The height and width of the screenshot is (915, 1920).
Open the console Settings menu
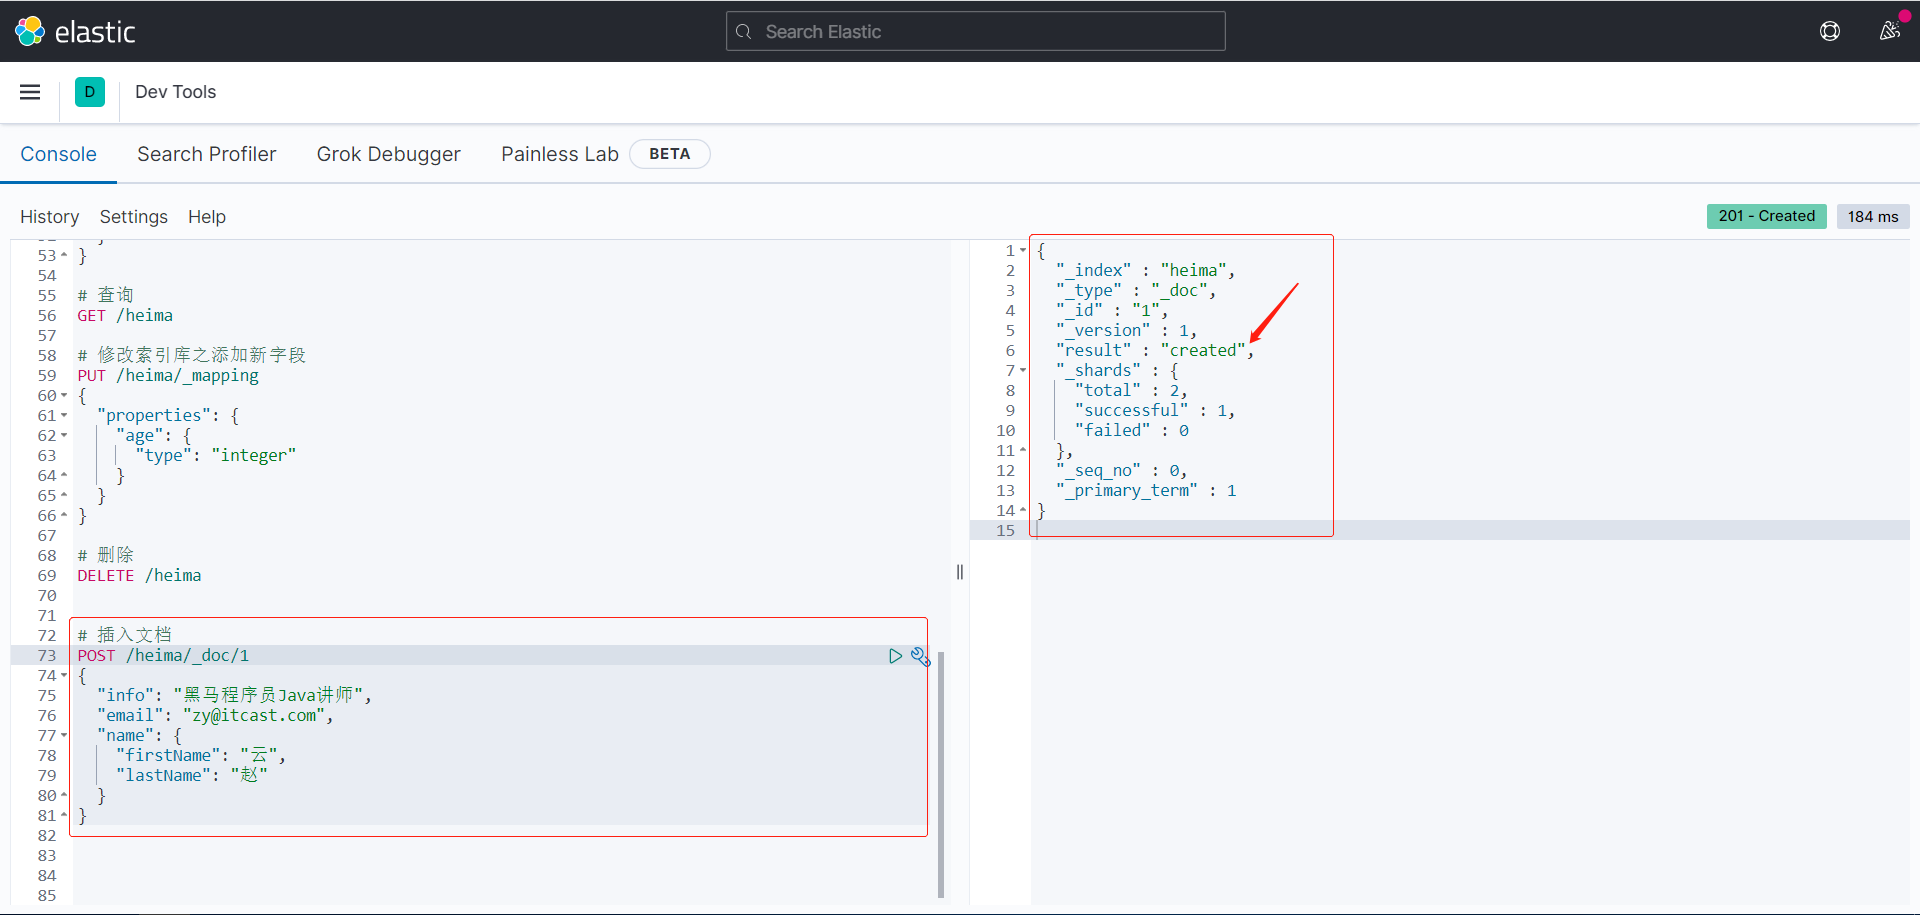click(134, 217)
